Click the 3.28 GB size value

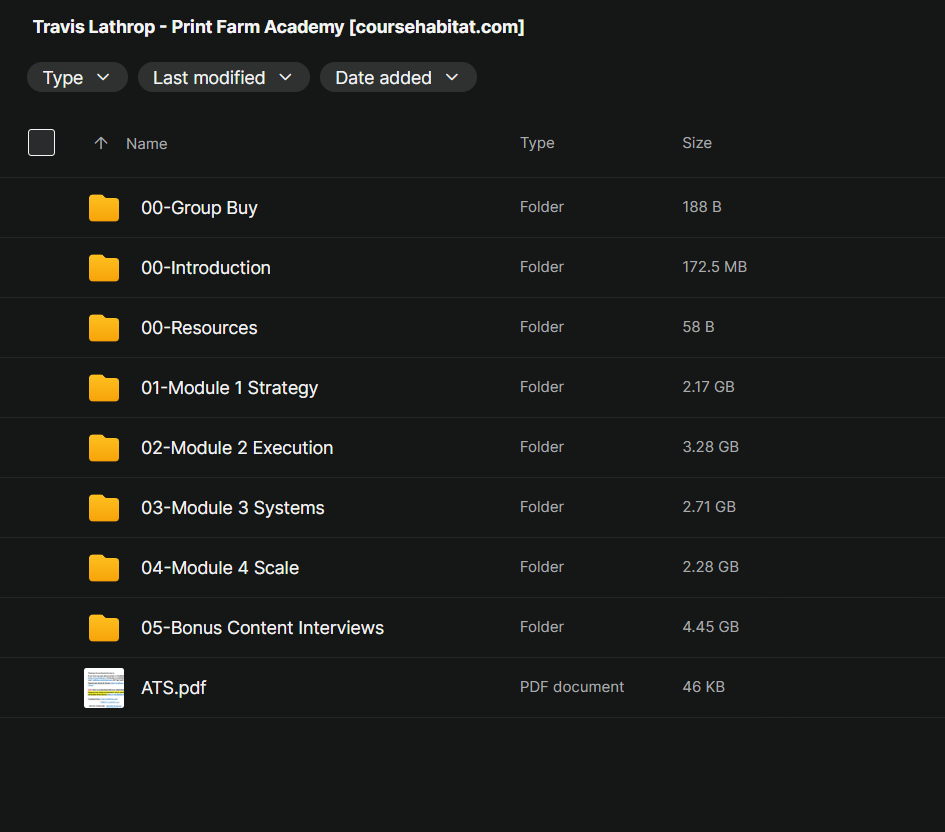(711, 446)
